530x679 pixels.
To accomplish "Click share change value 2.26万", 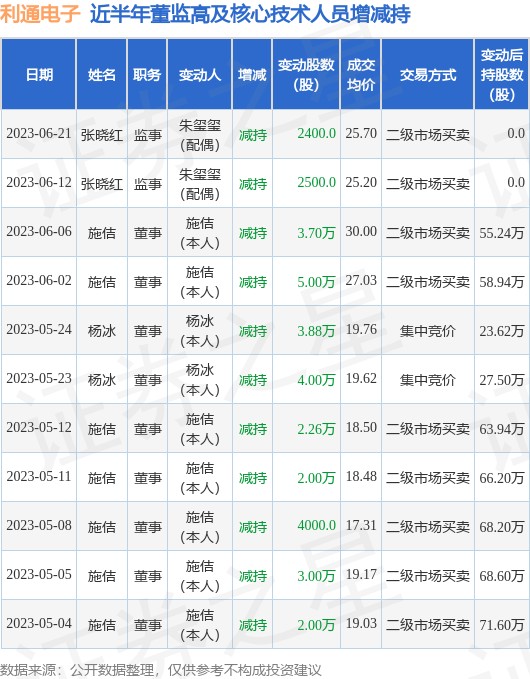I will pyautogui.click(x=317, y=429).
